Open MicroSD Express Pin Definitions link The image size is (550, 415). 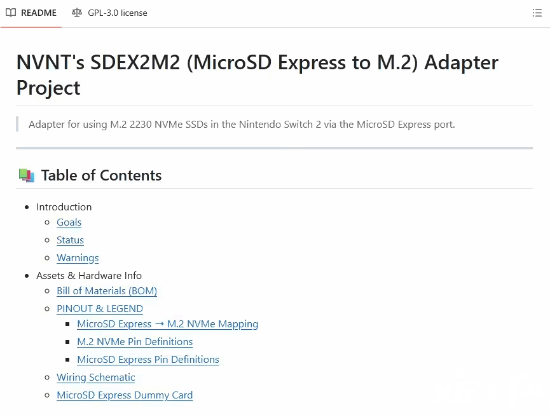(148, 360)
